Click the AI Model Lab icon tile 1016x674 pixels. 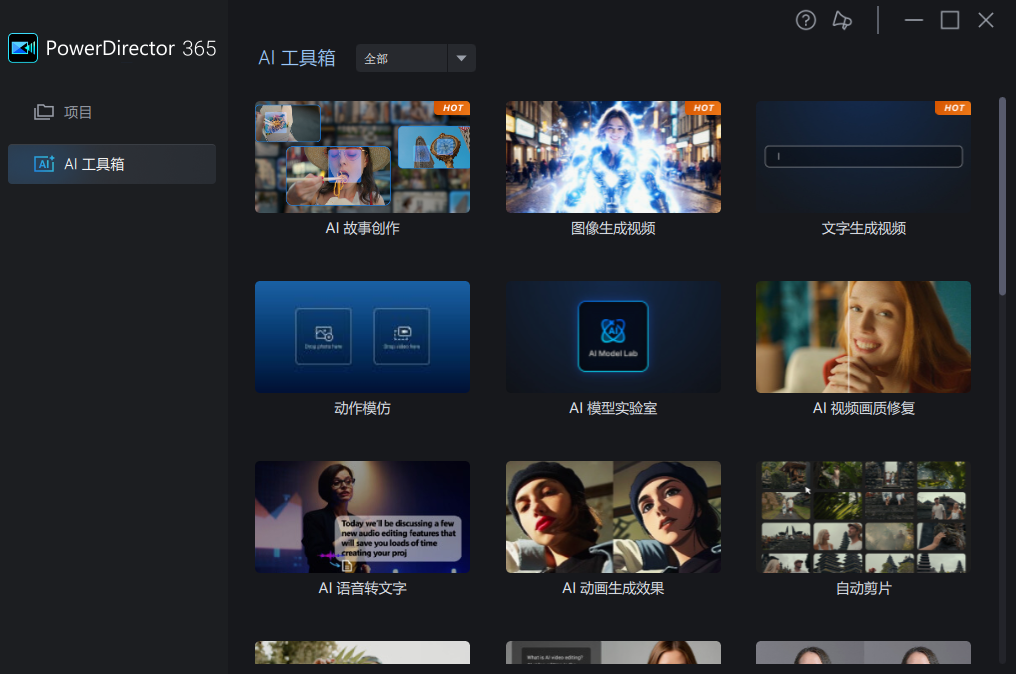613,336
